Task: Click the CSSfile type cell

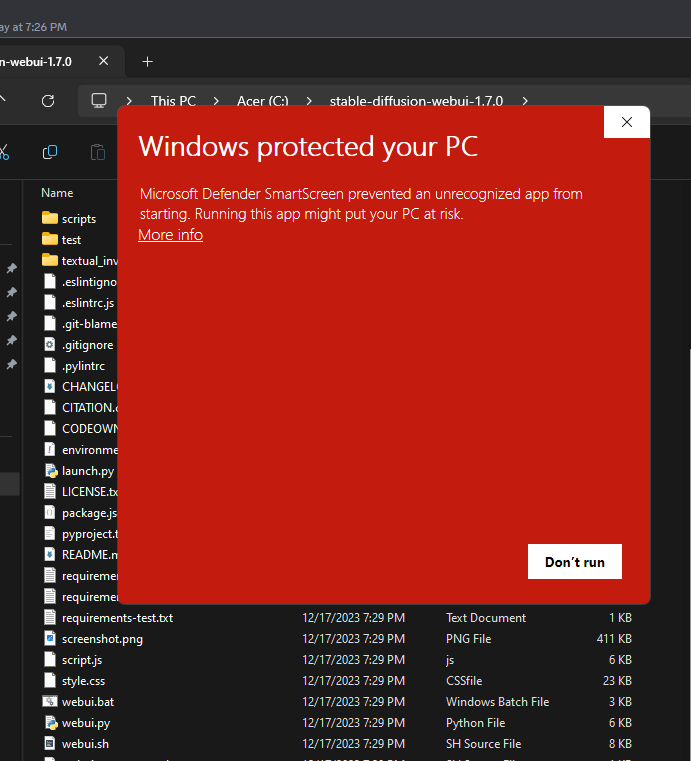Action: 464,681
